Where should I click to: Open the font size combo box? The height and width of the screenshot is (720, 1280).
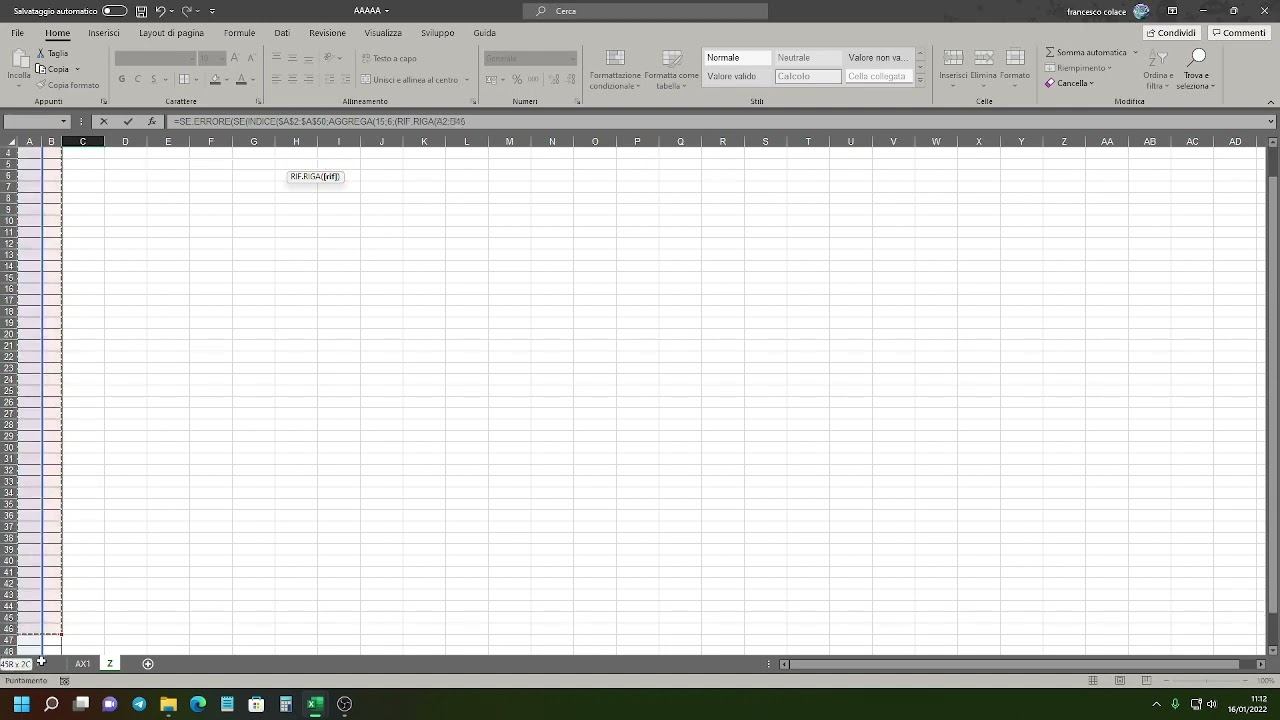[x=211, y=58]
